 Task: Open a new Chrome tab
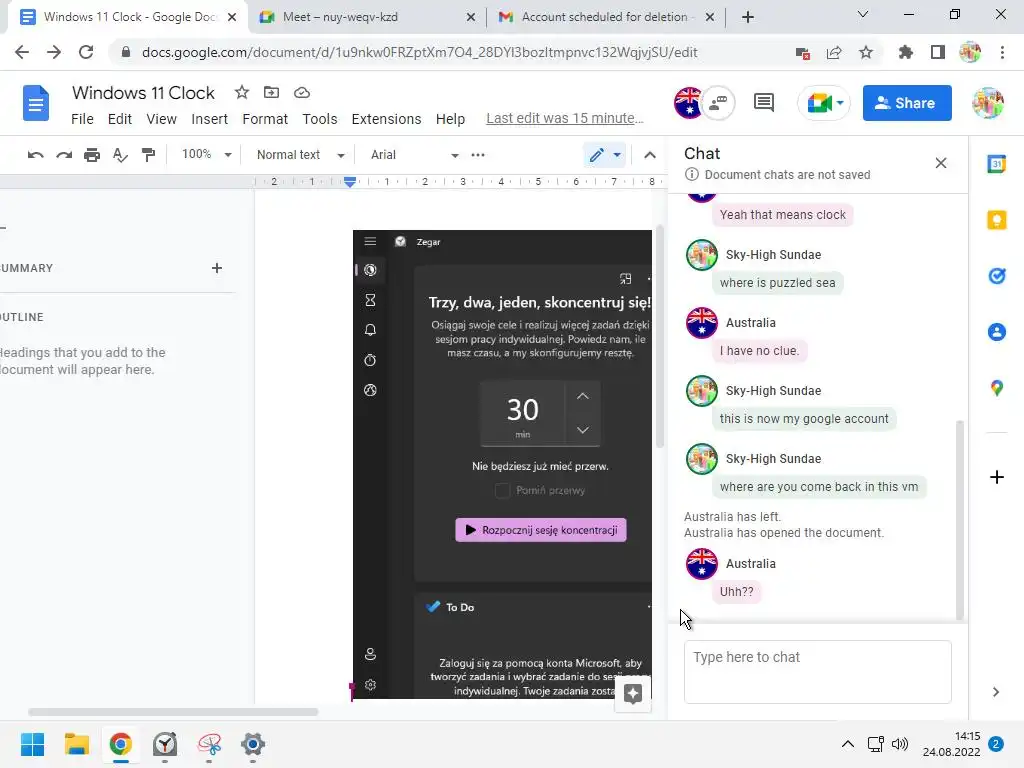[748, 17]
